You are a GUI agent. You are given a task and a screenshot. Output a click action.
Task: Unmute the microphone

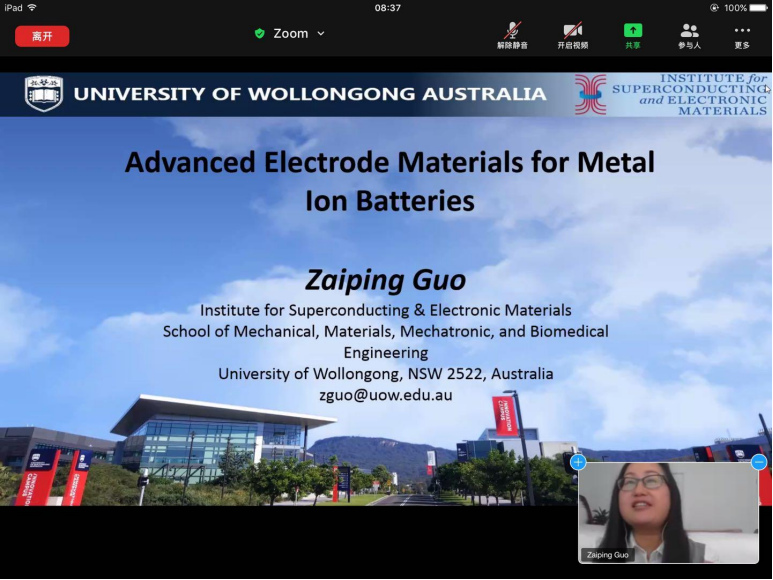pyautogui.click(x=512, y=35)
